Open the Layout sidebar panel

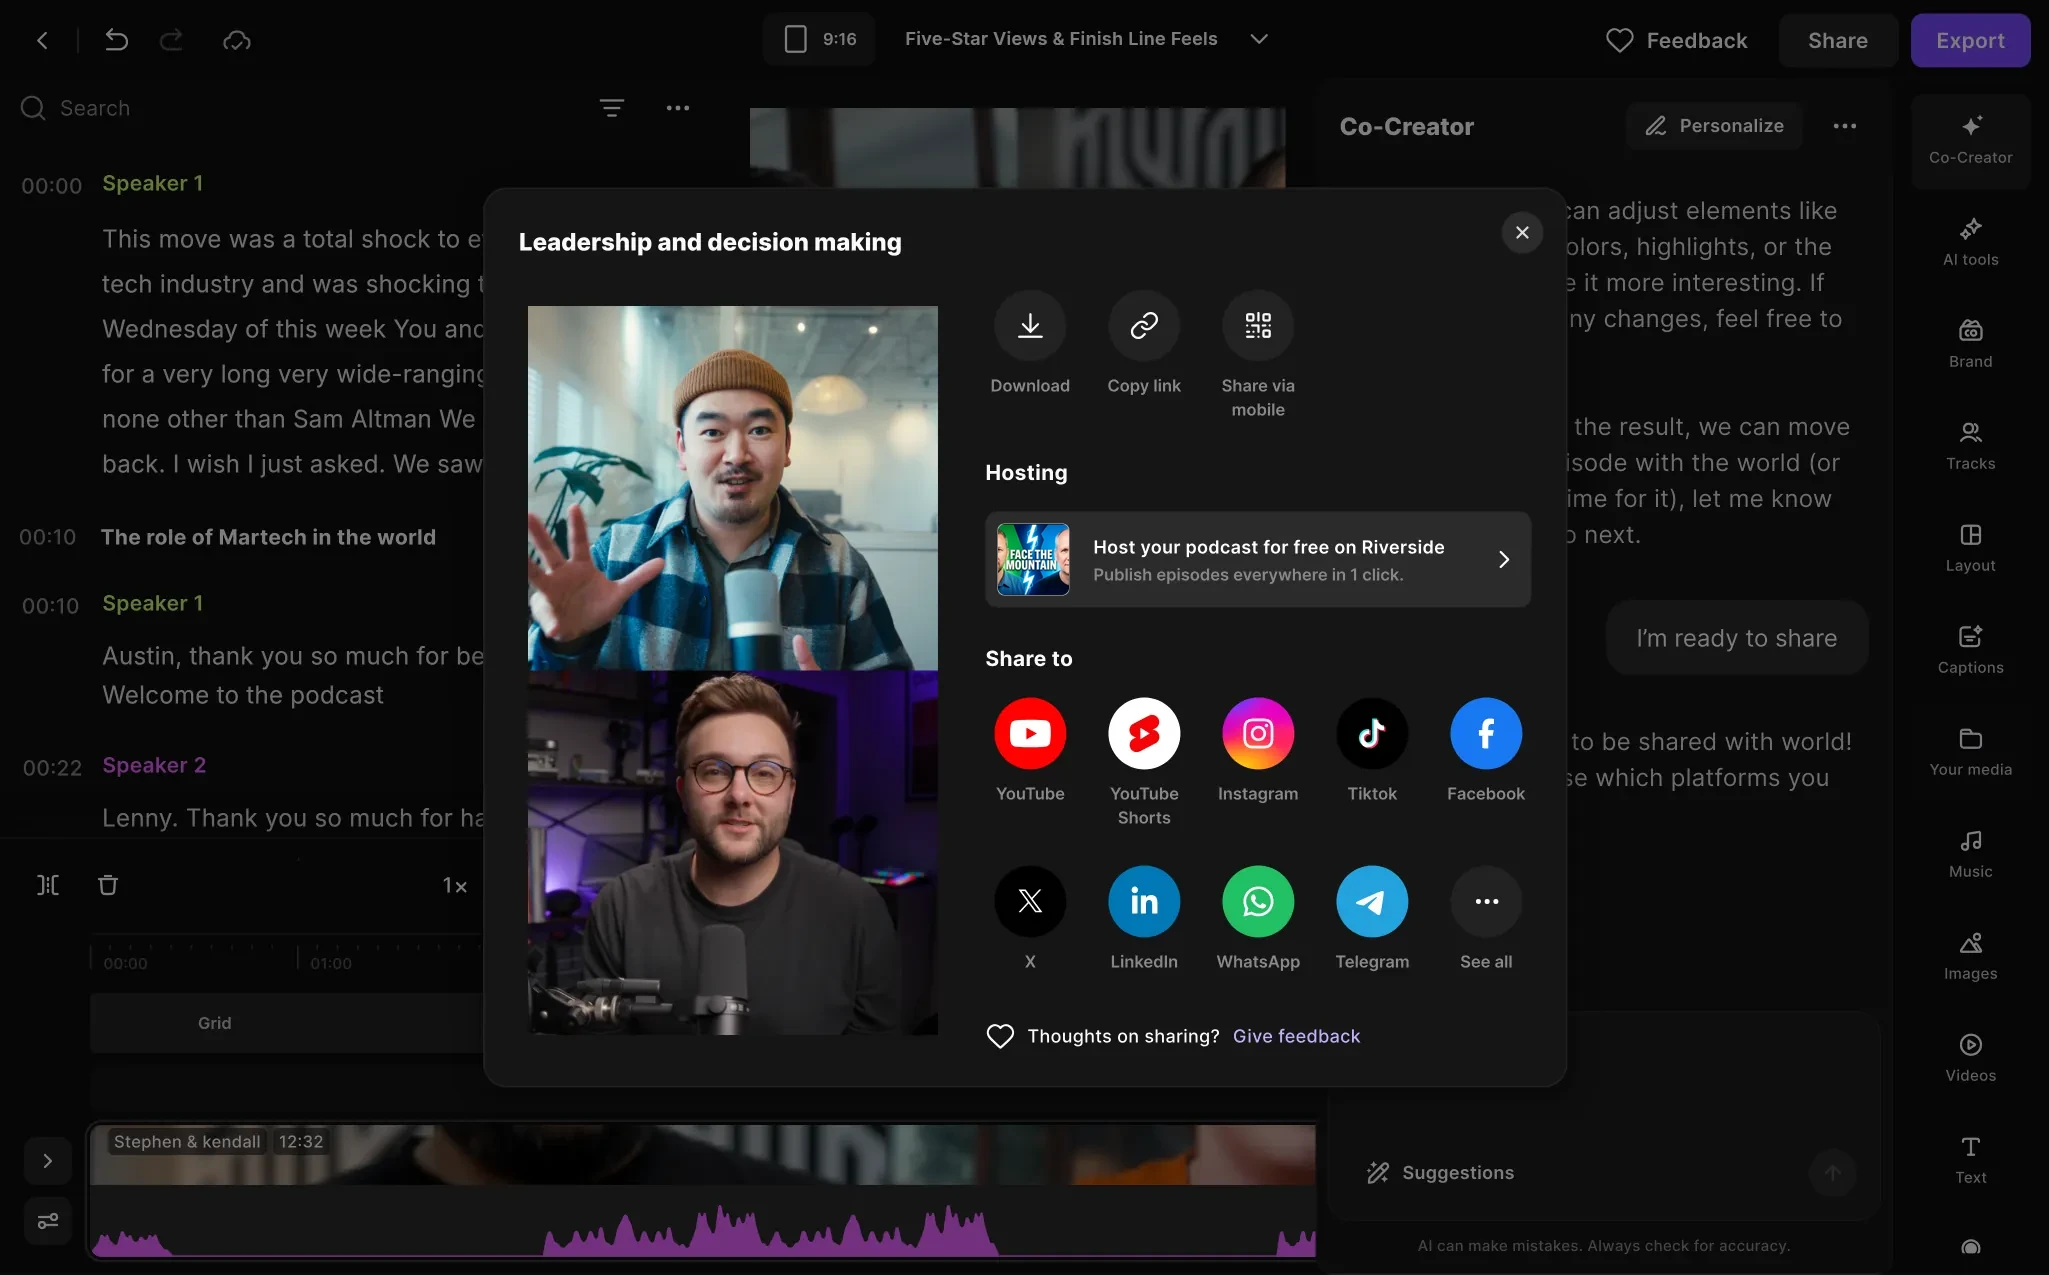(1970, 548)
